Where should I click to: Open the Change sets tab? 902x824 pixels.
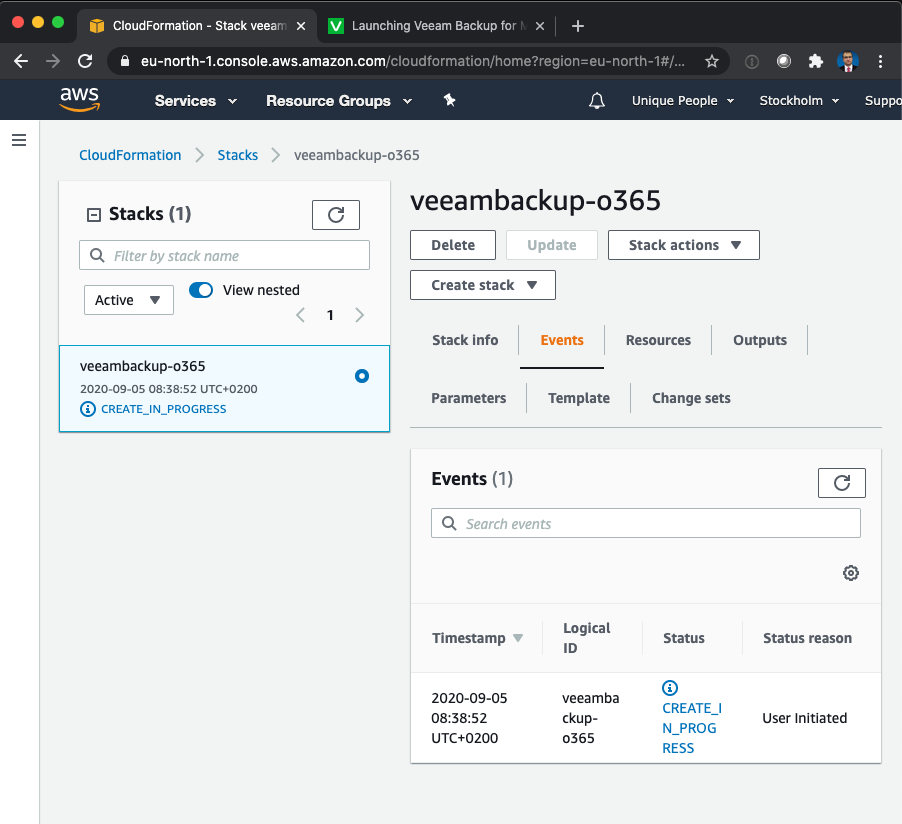point(691,398)
